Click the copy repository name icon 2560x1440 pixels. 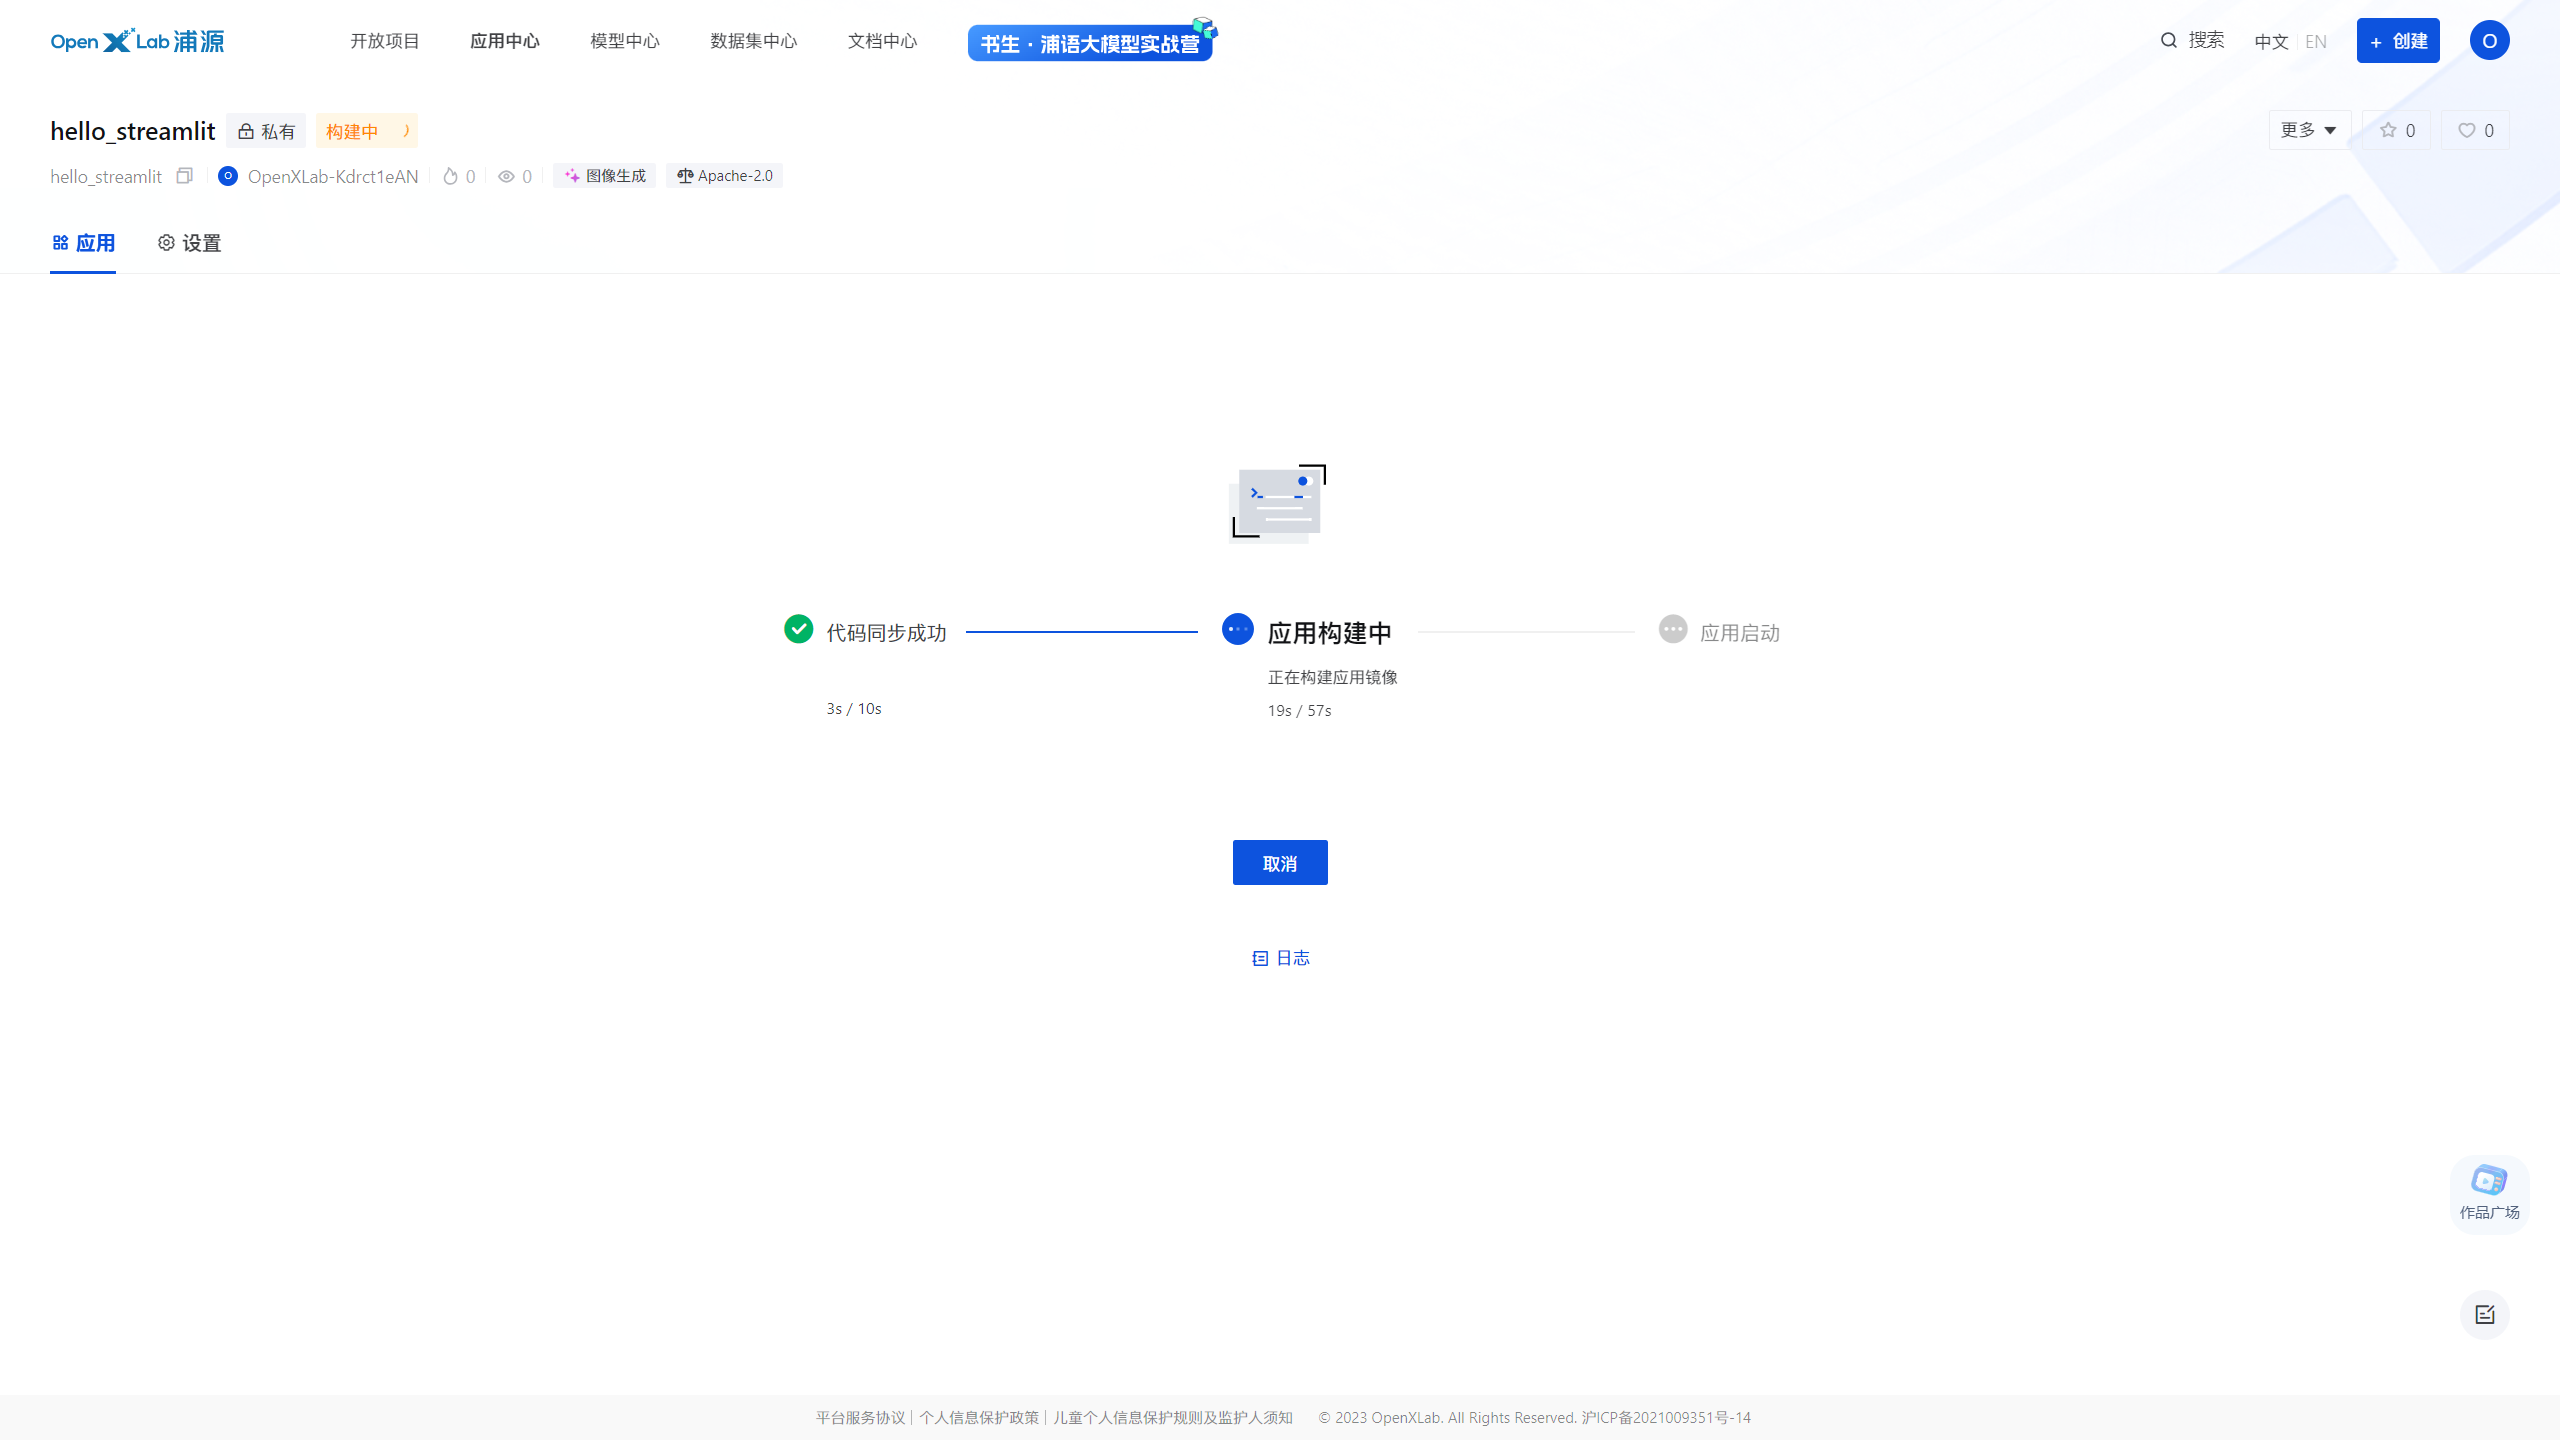click(x=185, y=176)
